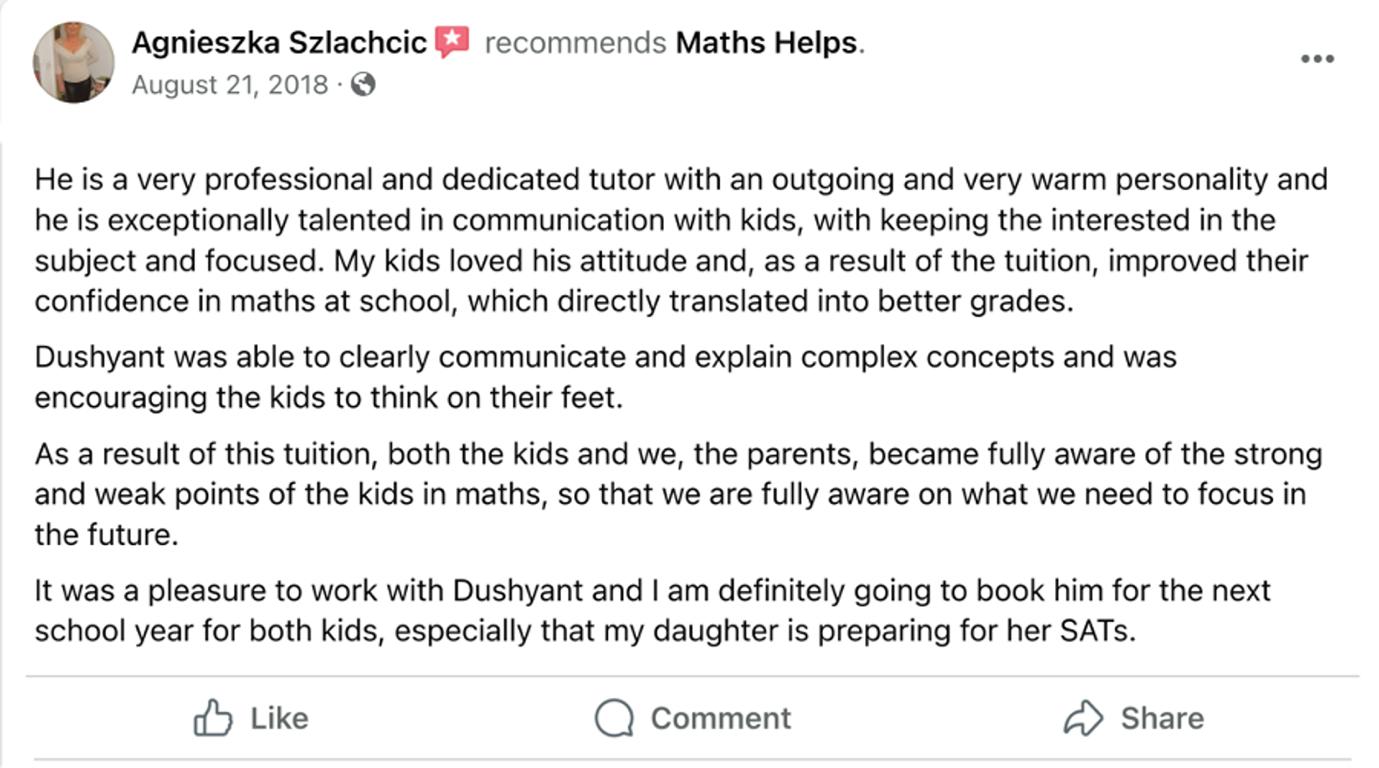
Task: Click the August 21, 2018 timestamp
Action: 230,85
